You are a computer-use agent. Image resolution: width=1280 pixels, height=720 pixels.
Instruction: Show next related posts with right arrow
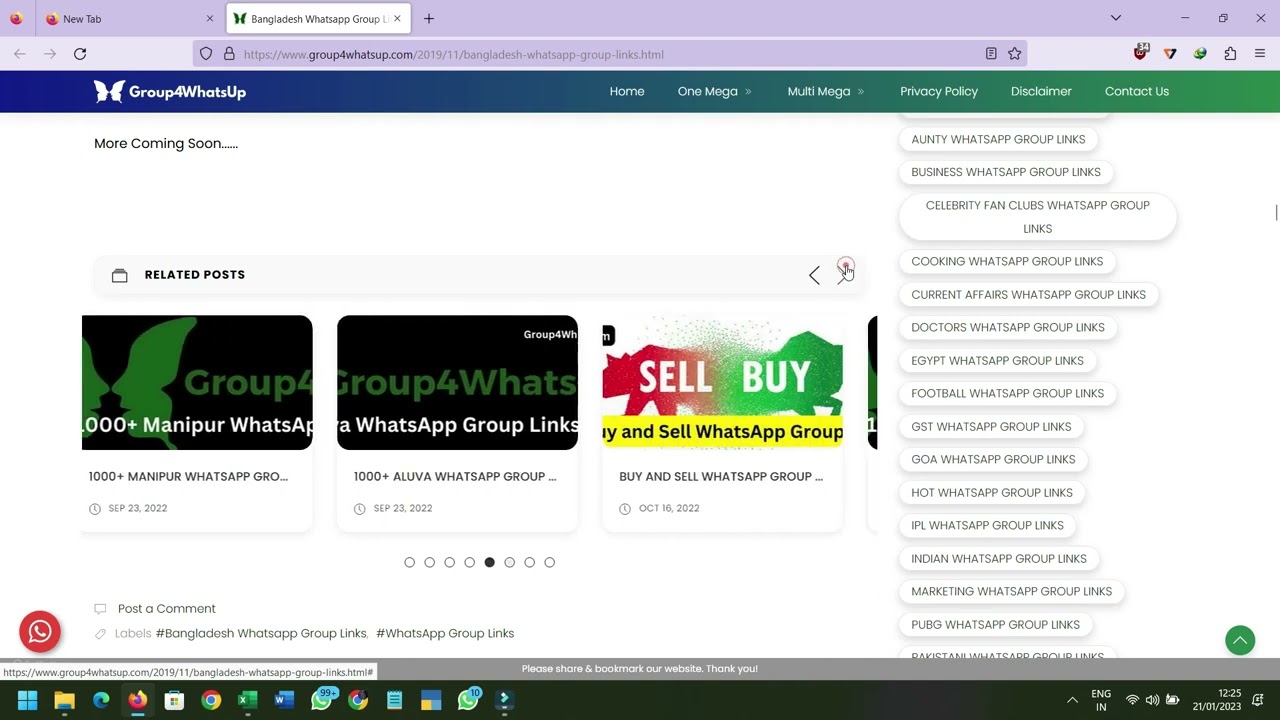click(844, 275)
